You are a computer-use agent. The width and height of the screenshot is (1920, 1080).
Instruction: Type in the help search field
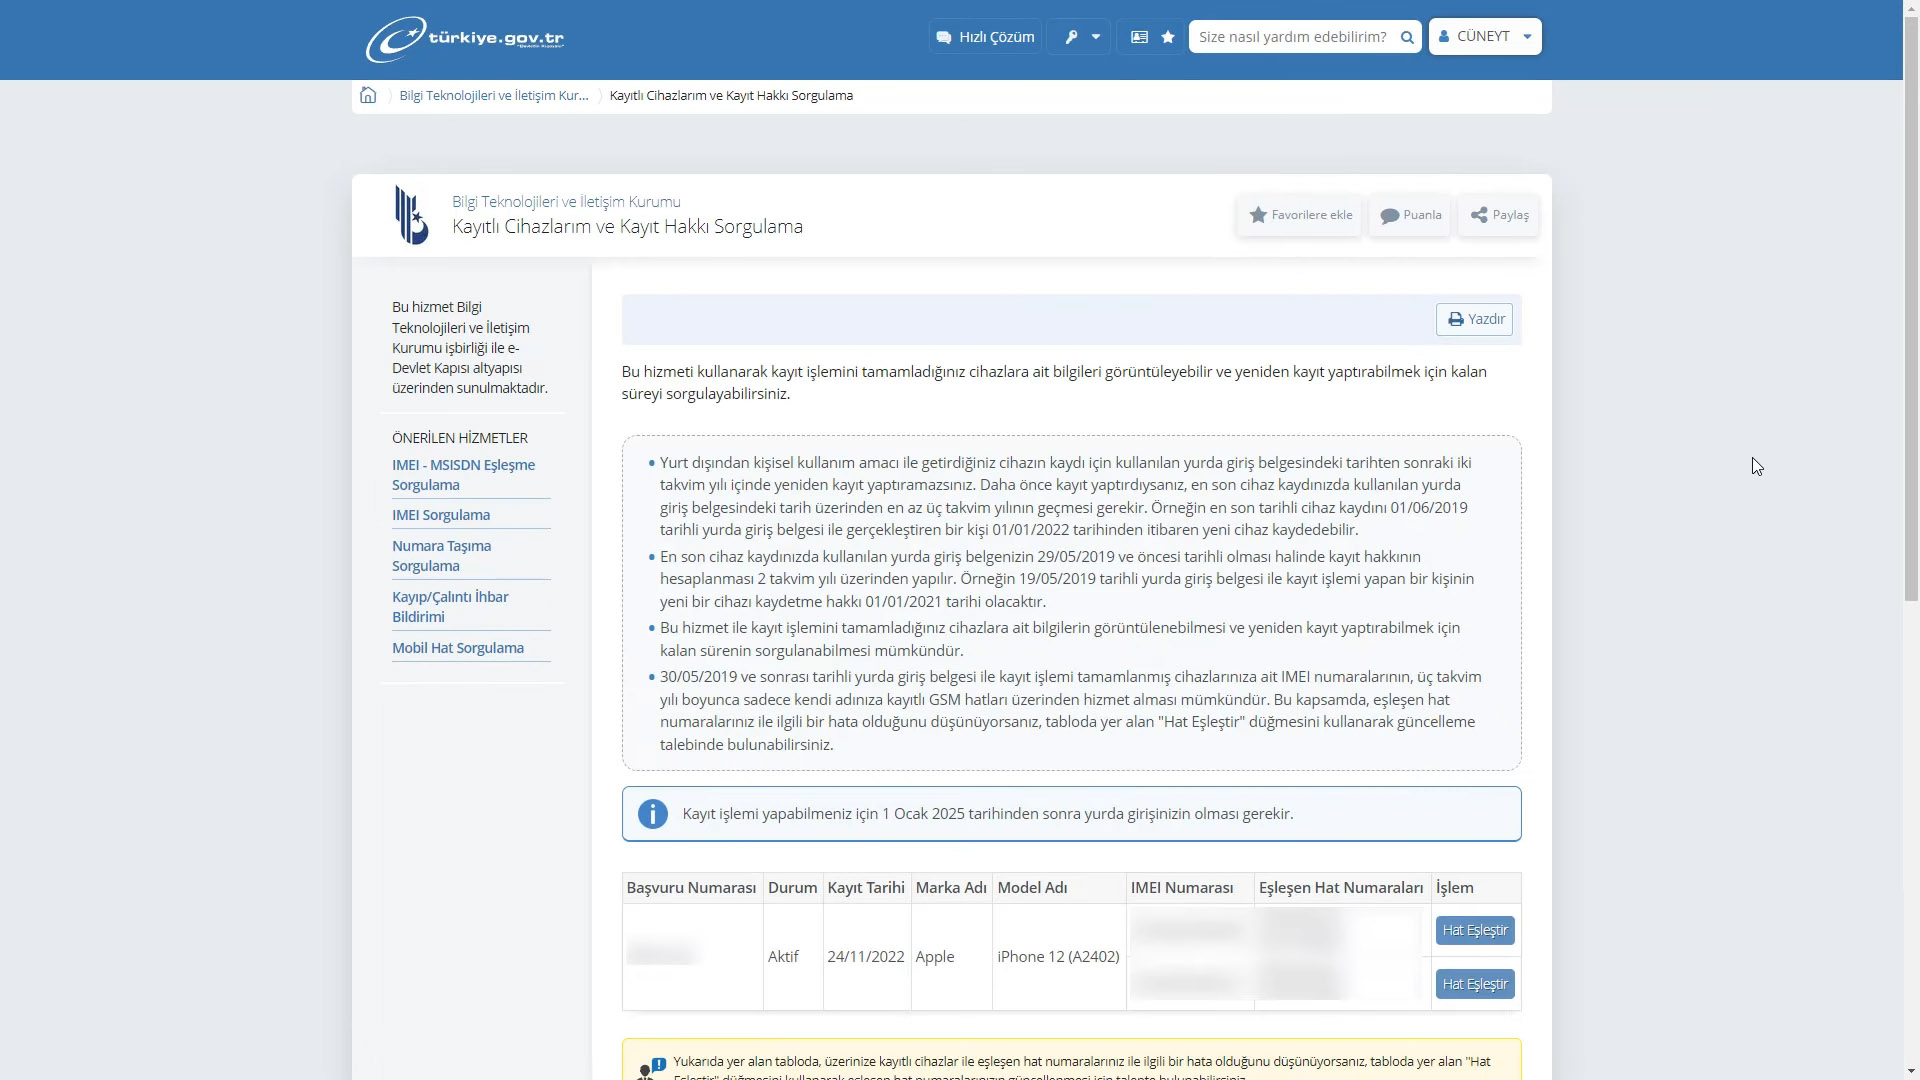pos(1292,37)
